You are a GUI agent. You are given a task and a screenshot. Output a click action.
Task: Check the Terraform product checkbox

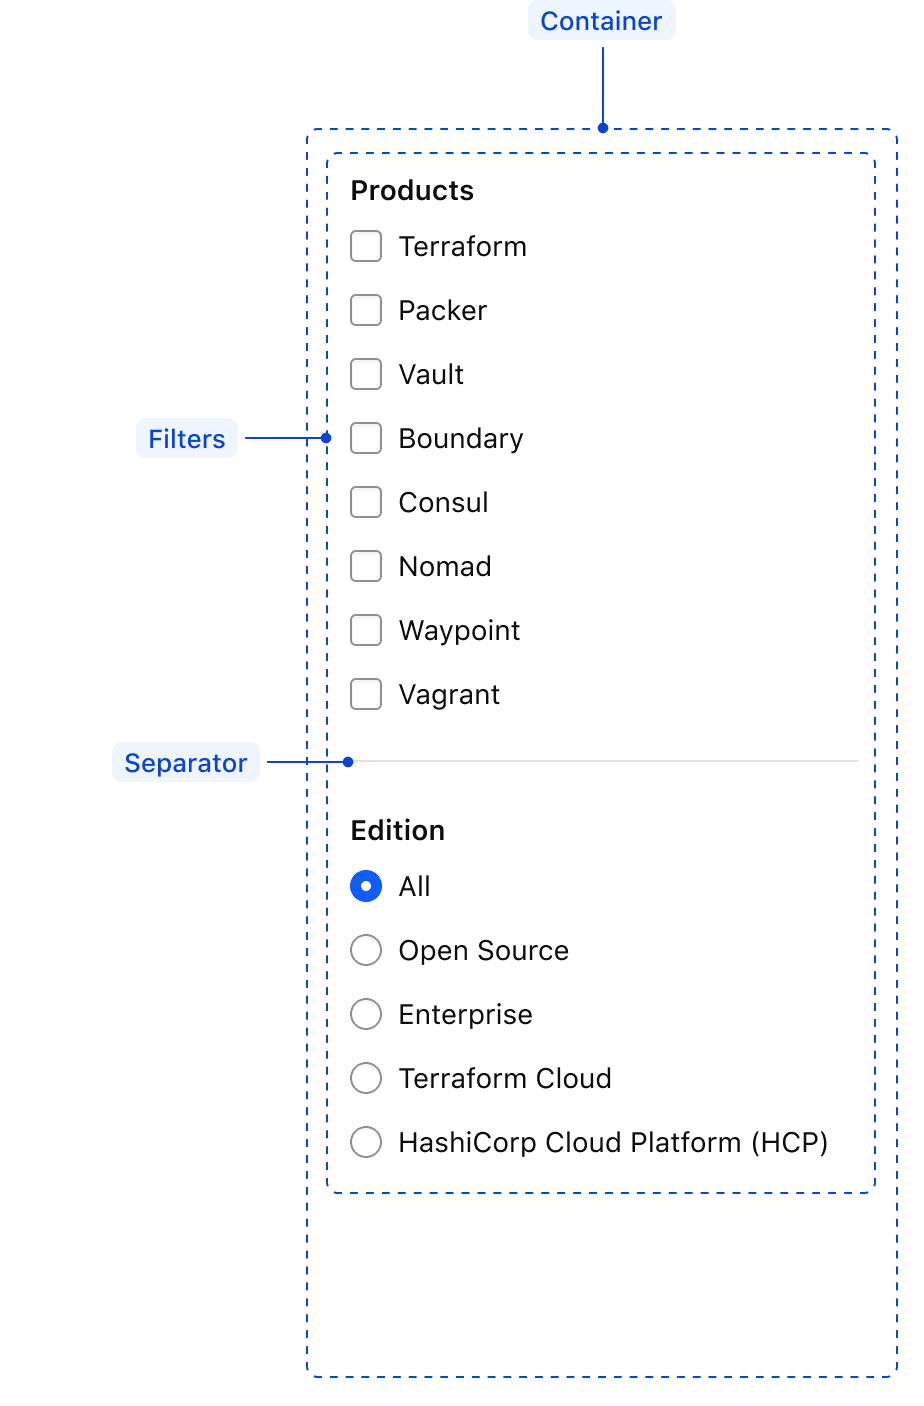(366, 246)
